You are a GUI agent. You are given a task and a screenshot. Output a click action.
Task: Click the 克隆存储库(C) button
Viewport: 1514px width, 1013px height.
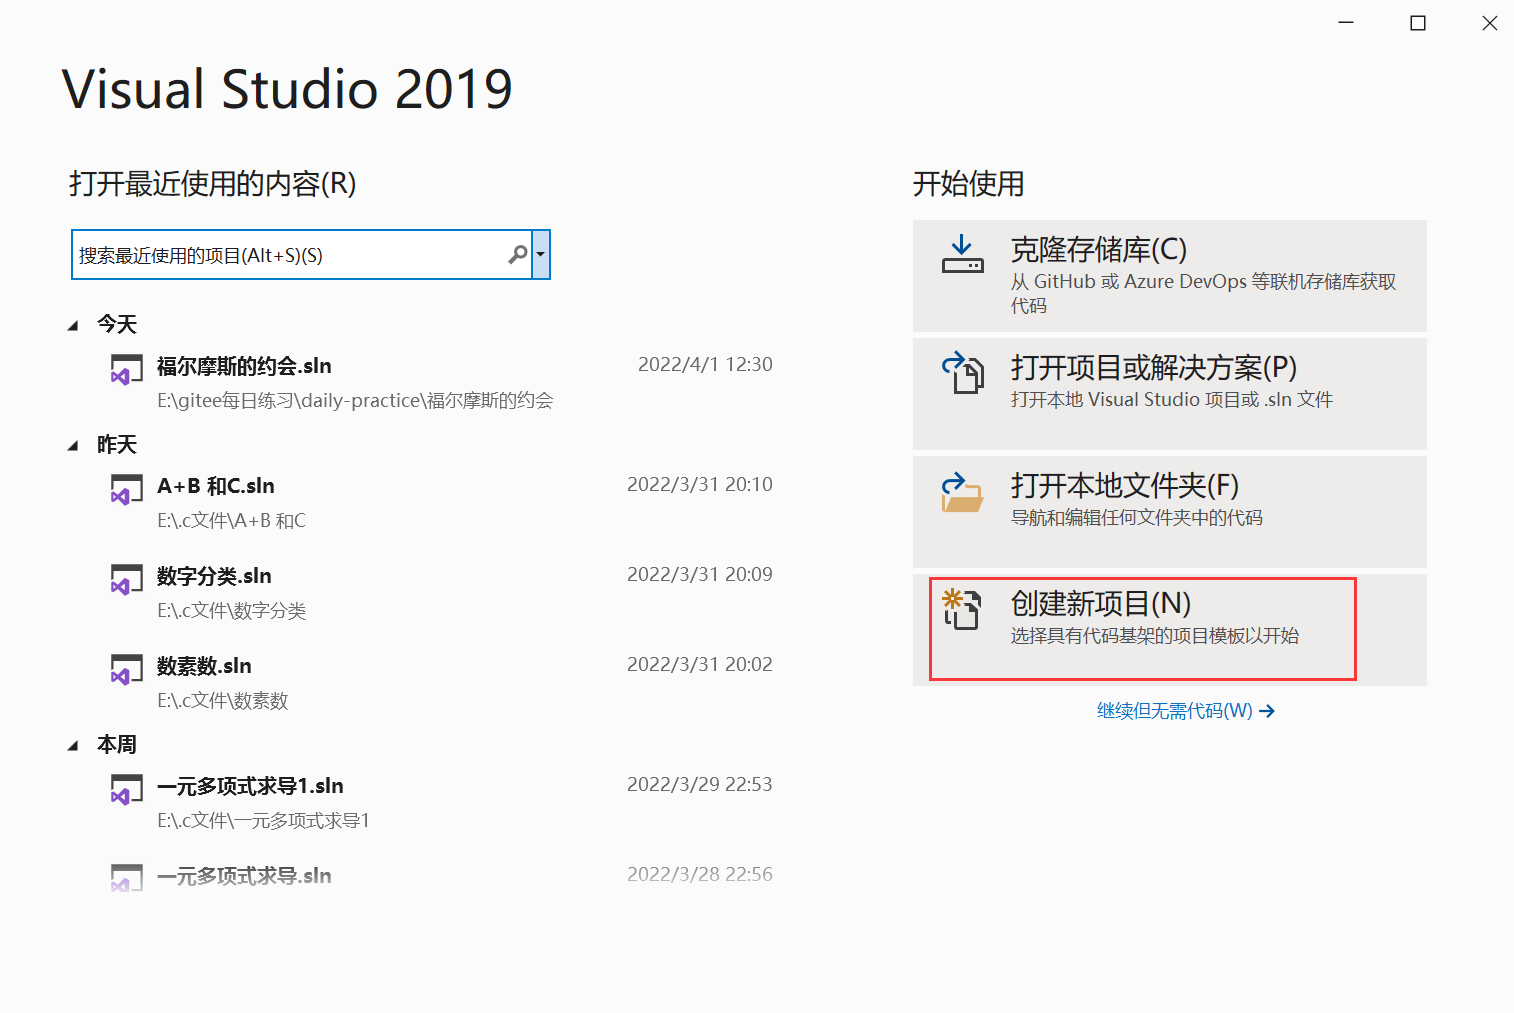coord(1169,276)
